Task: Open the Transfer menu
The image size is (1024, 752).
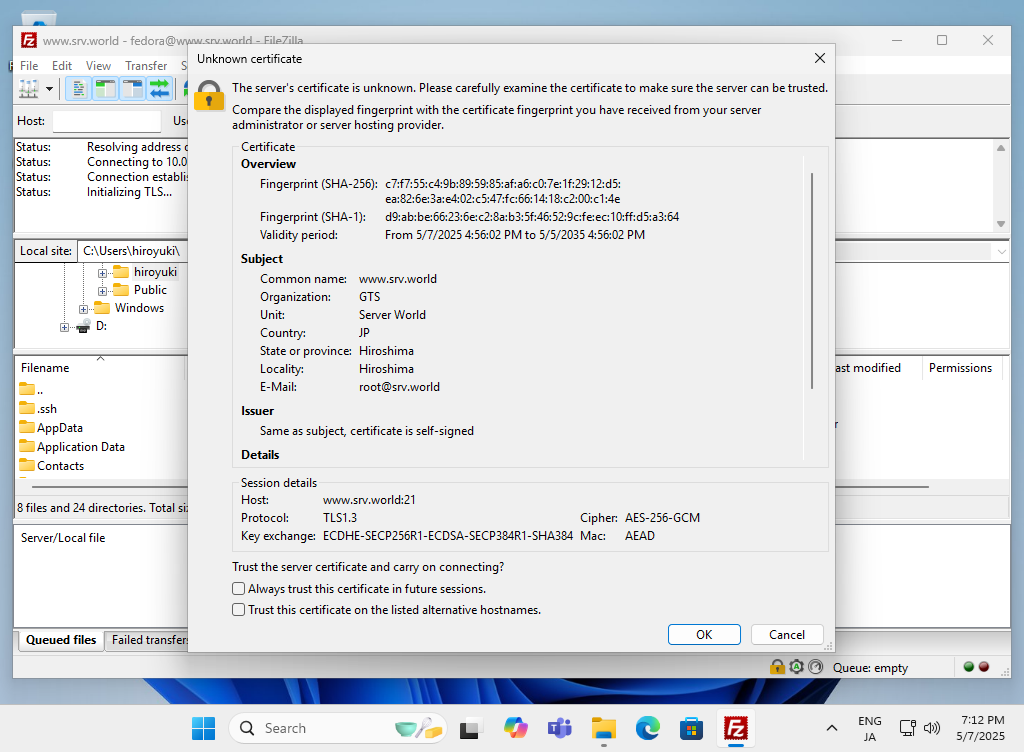Action: (x=146, y=66)
